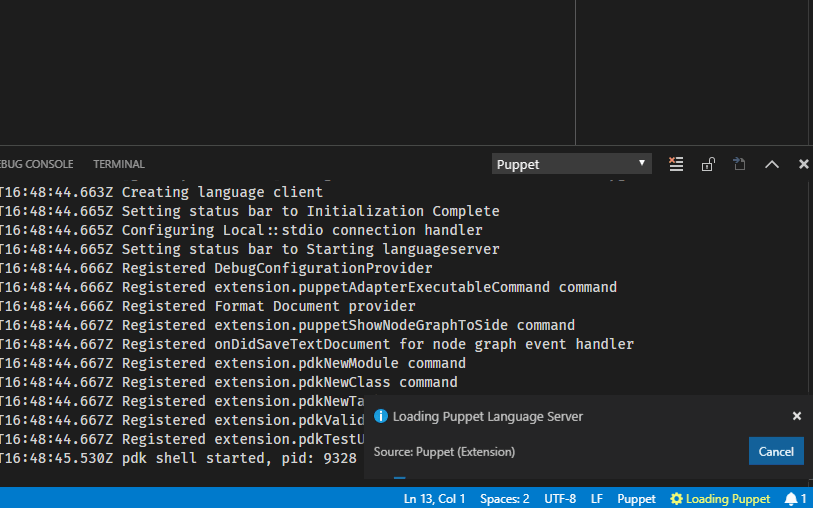This screenshot has width=813, height=508.
Task: Click the 'pdk shell started, pid: 9328' line
Action: (x=178, y=458)
